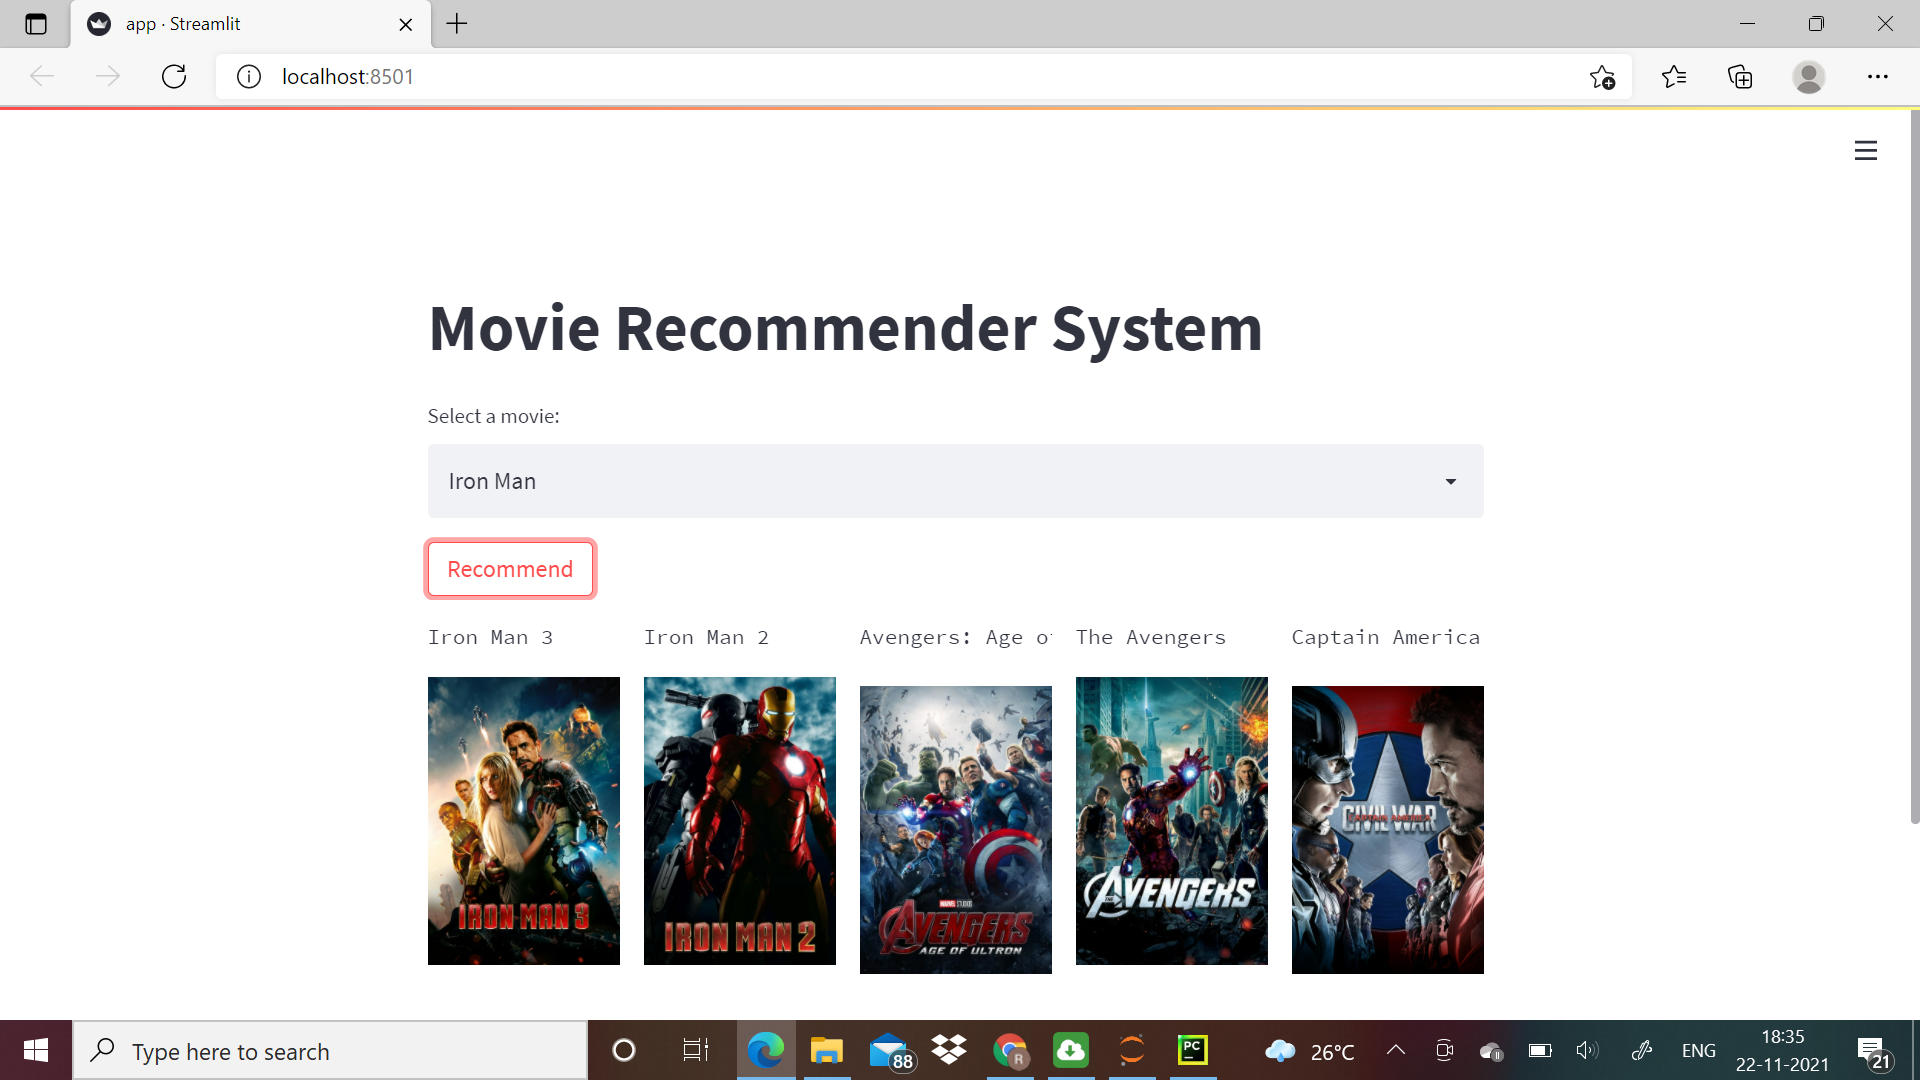
Task: Open the Collections panel
Action: [1740, 76]
